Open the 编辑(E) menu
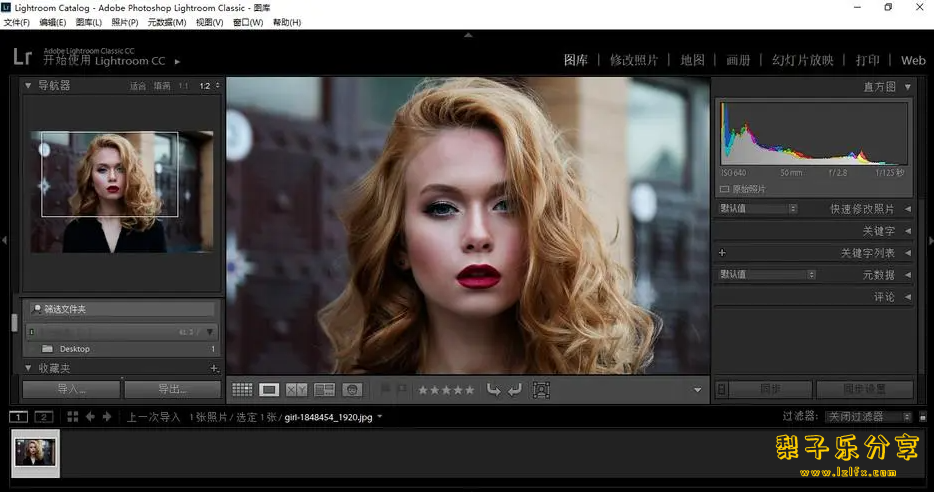This screenshot has width=934, height=492. pos(52,23)
